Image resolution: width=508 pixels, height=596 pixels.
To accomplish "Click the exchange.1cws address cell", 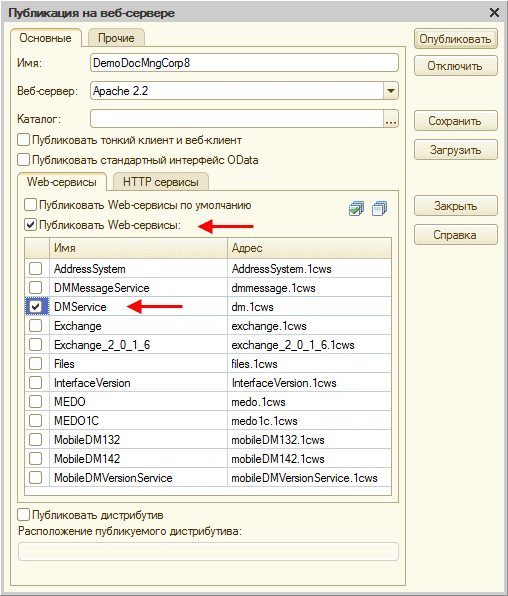I will coord(309,326).
